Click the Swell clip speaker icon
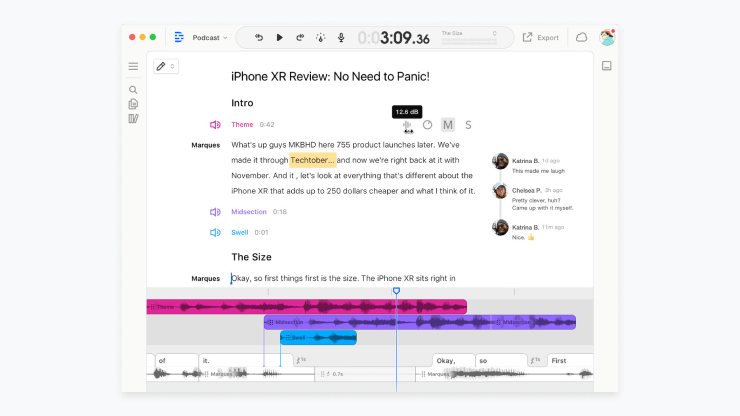The image size is (740, 416). (x=215, y=232)
